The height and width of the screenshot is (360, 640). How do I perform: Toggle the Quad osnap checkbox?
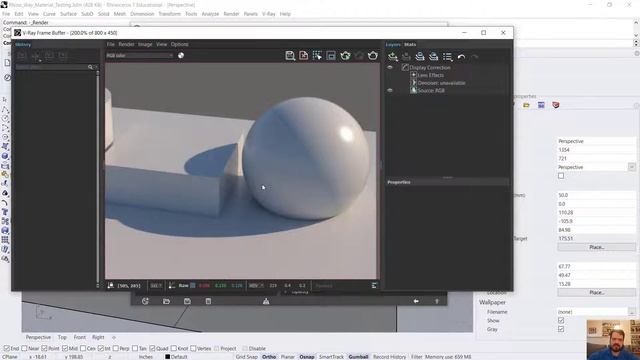point(152,348)
